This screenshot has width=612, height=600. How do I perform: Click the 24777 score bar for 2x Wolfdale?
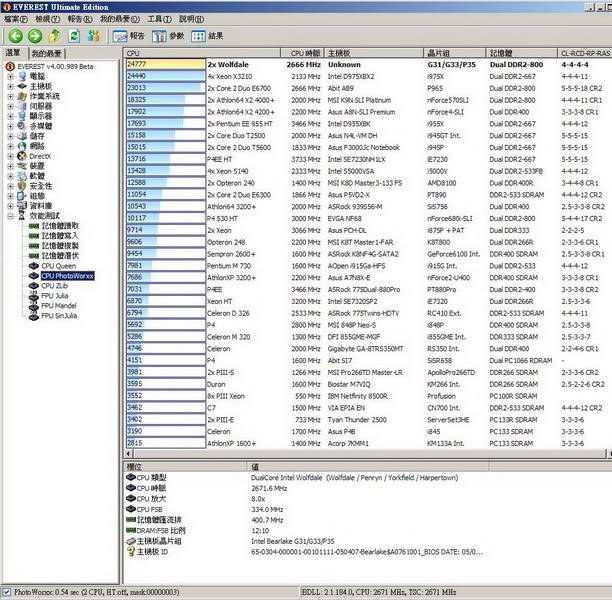pos(165,64)
